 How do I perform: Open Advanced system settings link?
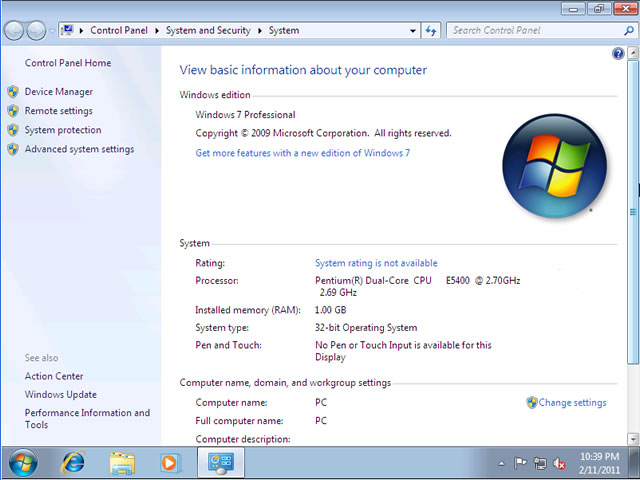79,149
